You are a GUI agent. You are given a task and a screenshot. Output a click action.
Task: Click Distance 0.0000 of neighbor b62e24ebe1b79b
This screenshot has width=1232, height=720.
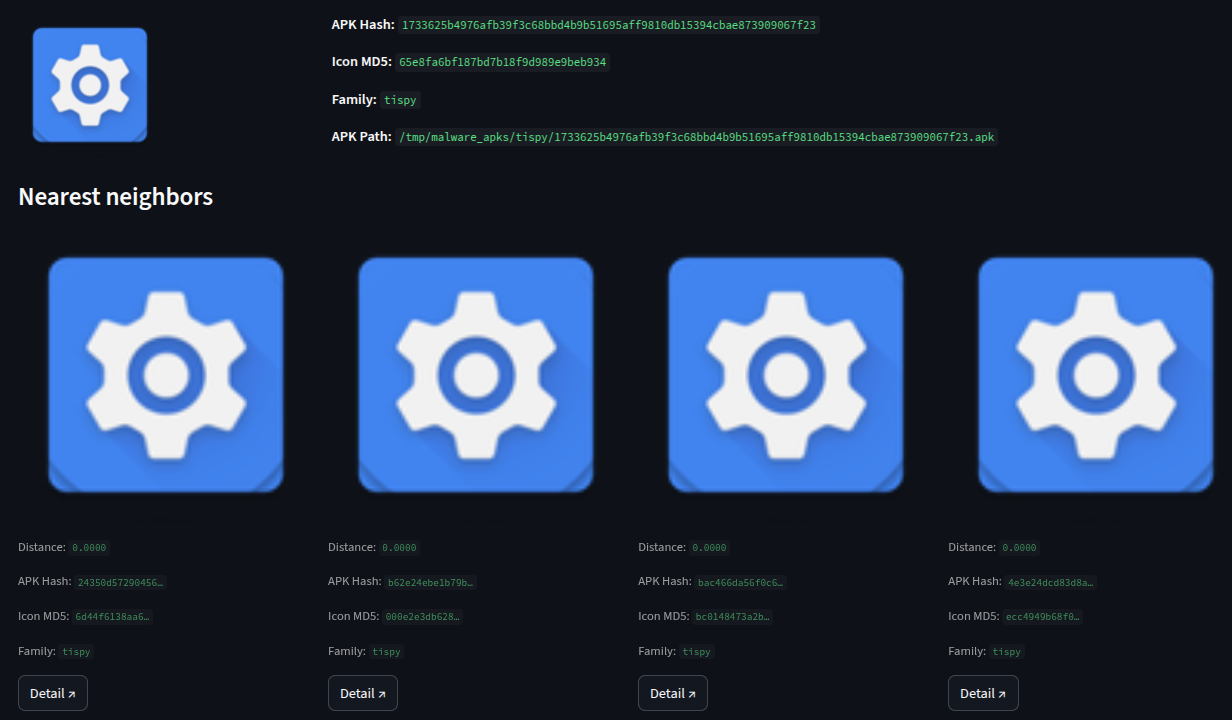click(x=399, y=548)
